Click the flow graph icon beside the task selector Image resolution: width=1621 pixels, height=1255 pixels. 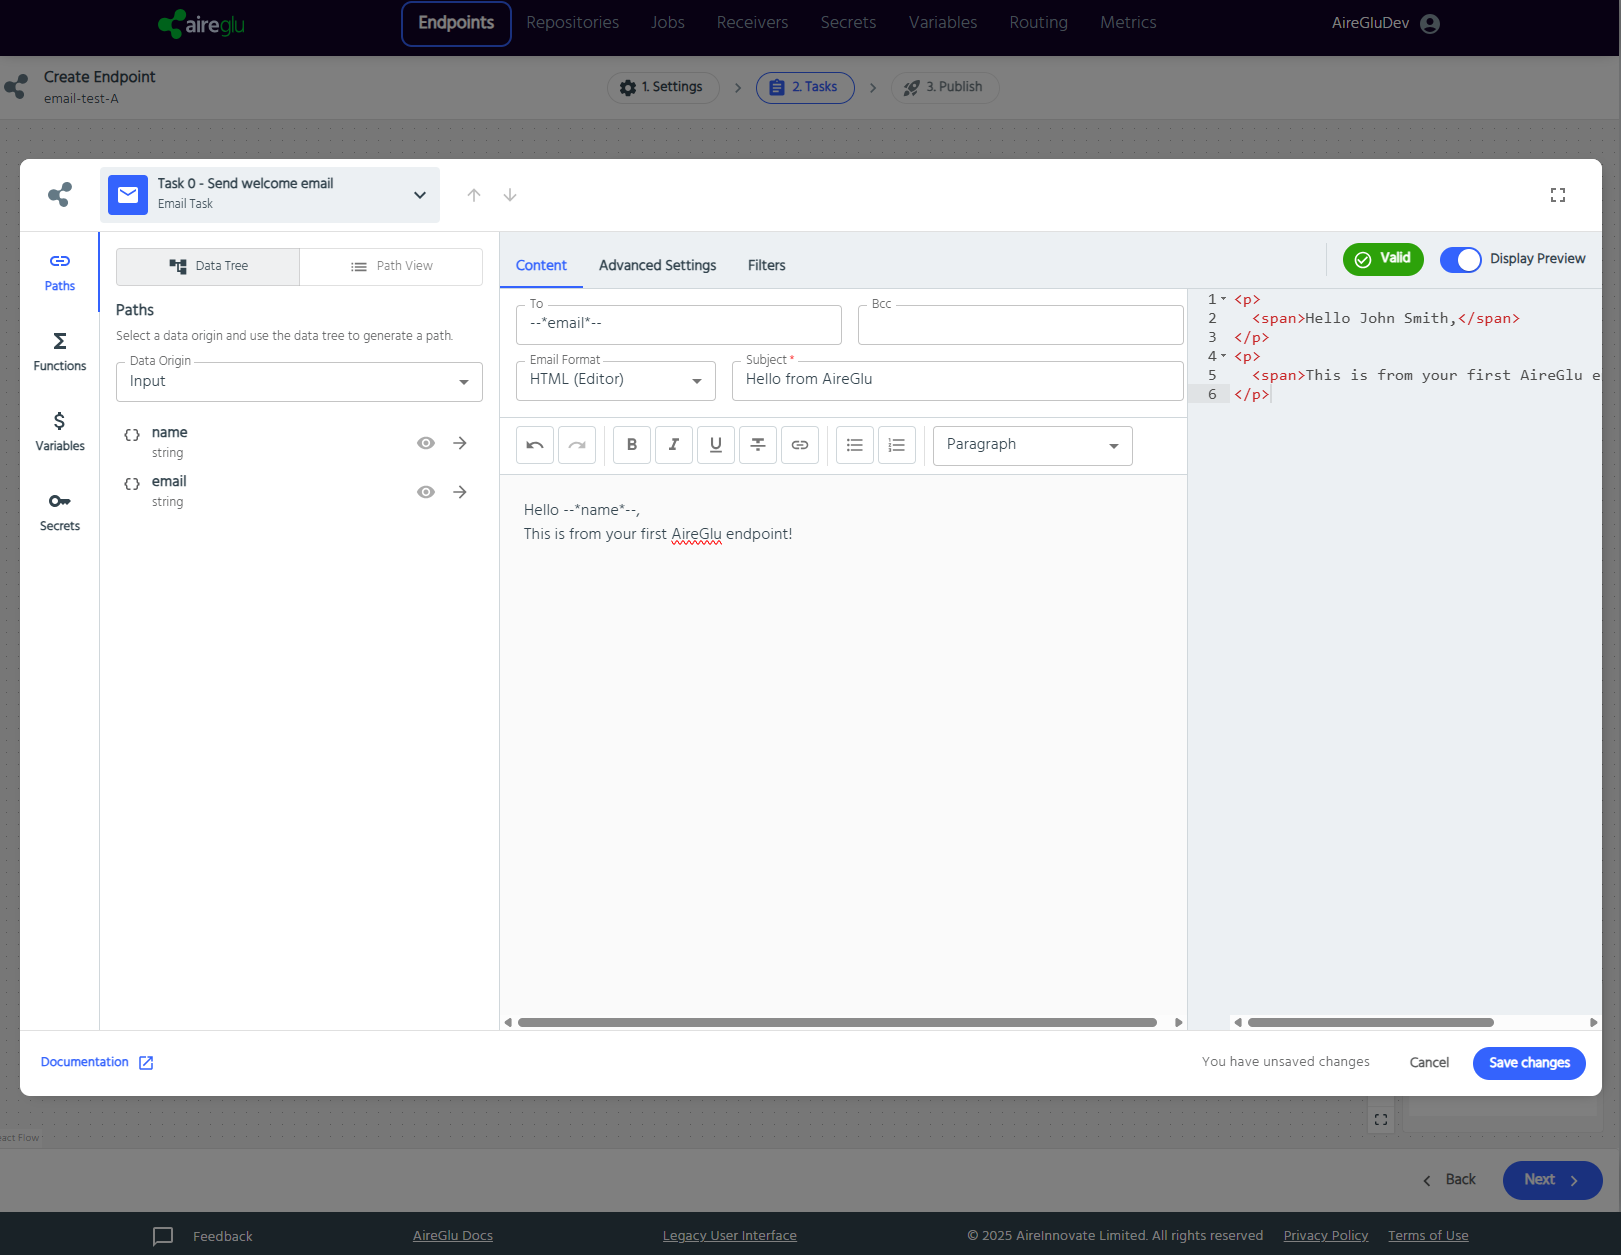(60, 194)
